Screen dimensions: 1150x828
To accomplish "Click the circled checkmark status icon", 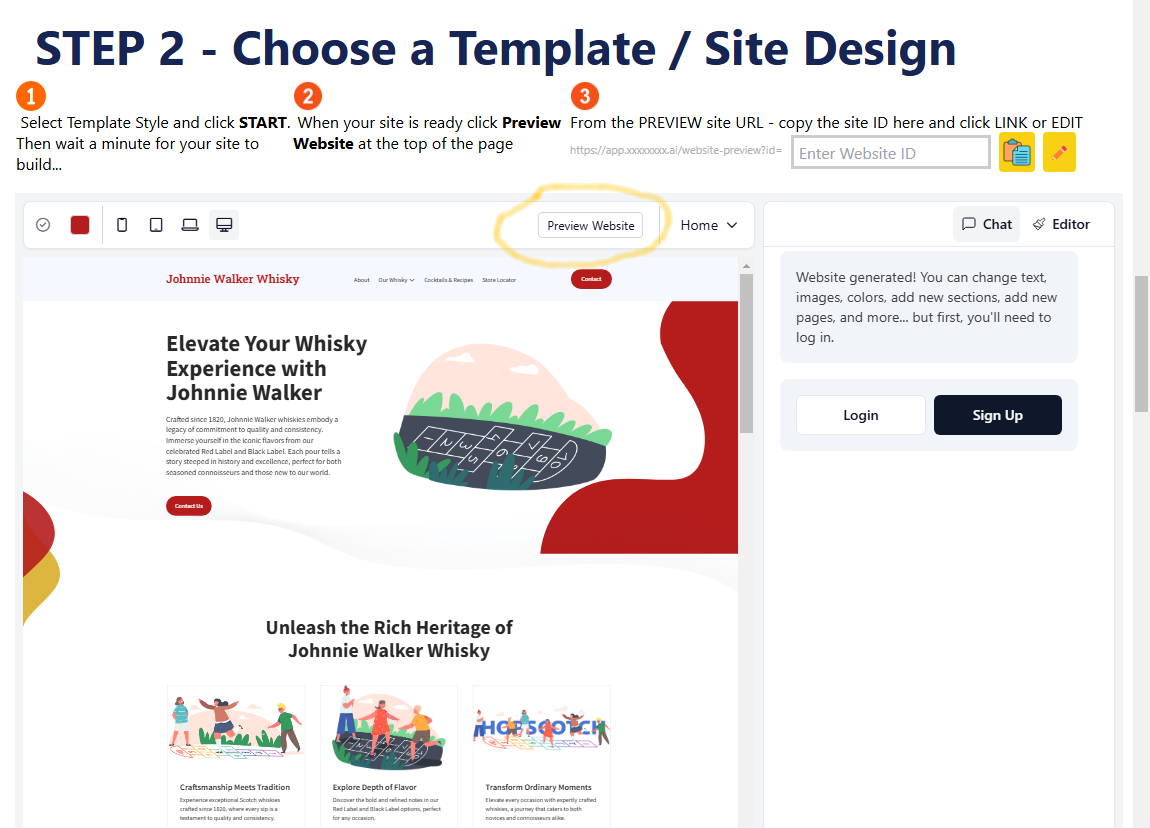I will point(43,224).
